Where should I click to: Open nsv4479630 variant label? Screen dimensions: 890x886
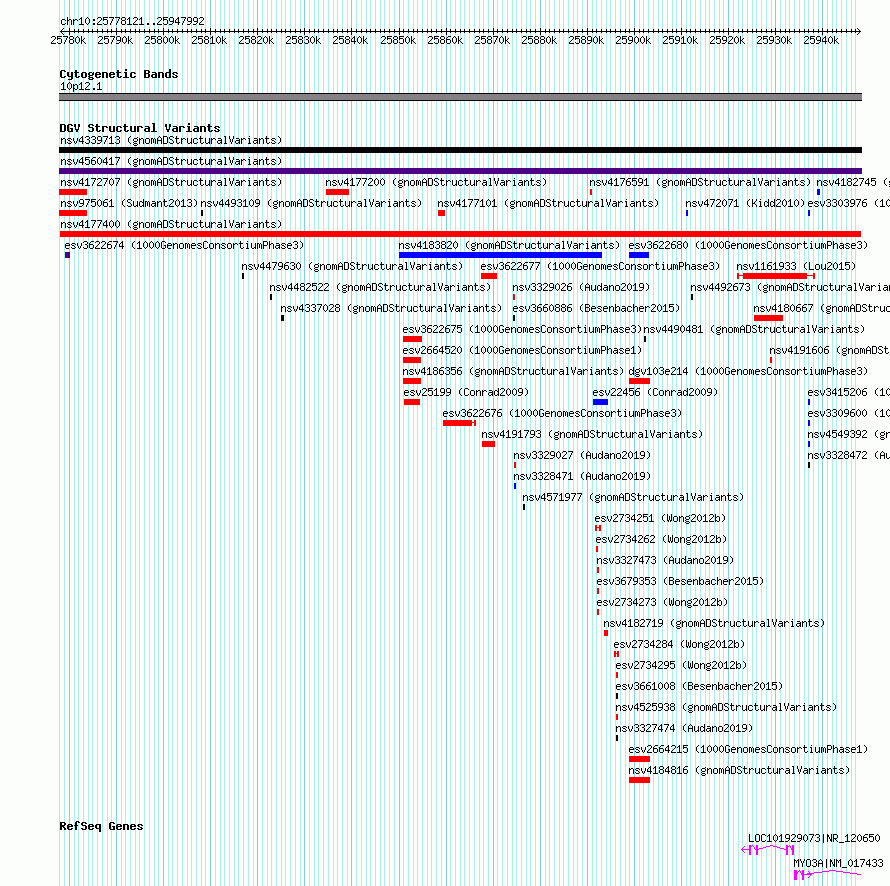352,266
